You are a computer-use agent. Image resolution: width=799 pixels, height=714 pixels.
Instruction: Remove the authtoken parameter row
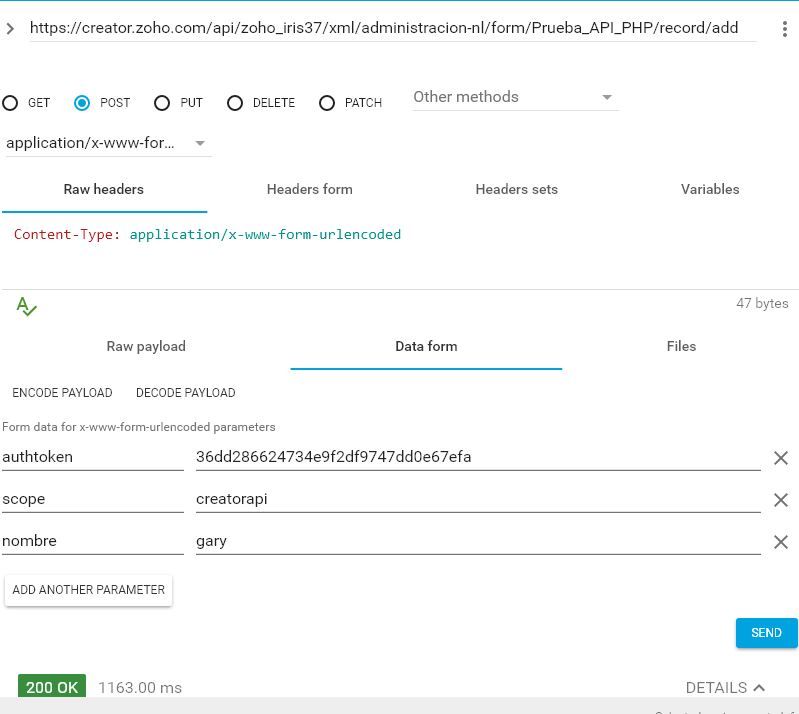[x=781, y=458]
